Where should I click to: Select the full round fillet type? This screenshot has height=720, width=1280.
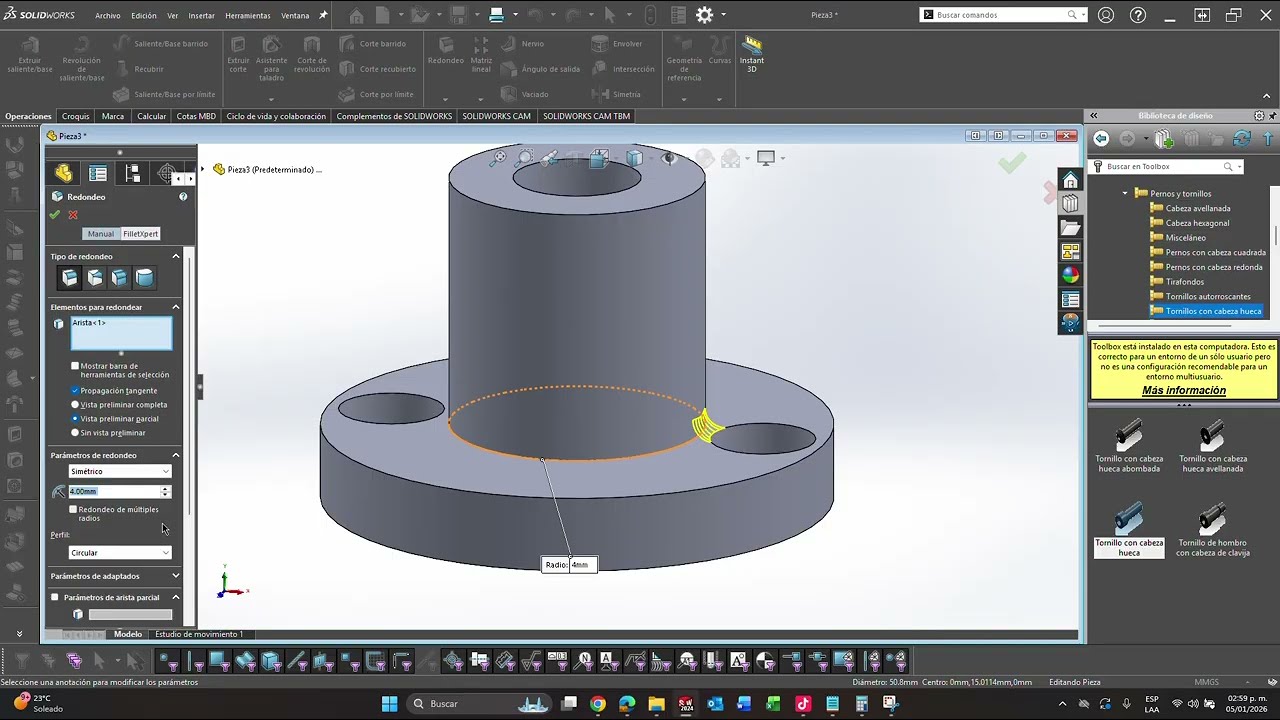pyautogui.click(x=145, y=278)
